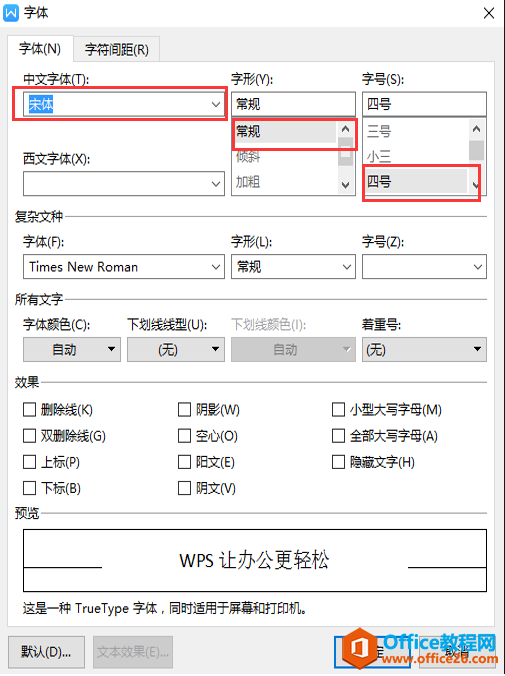Click the WPS logo icon in title bar
This screenshot has width=505, height=676.
pos(11,13)
